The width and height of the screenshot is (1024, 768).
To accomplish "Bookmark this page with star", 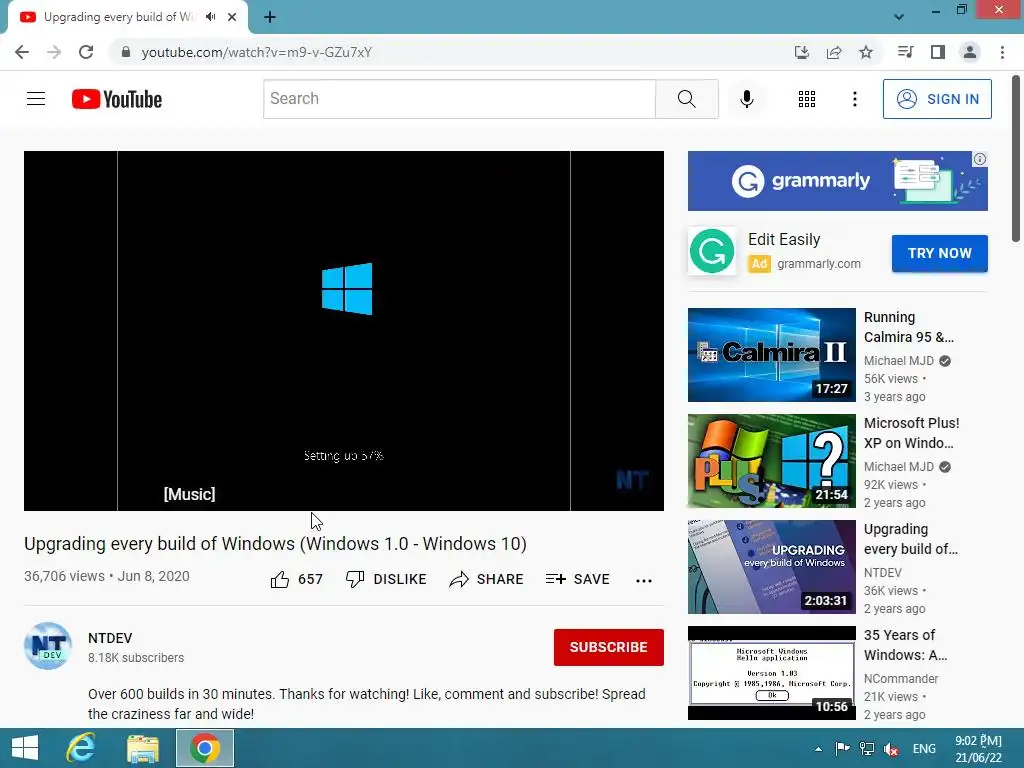I will (x=865, y=52).
